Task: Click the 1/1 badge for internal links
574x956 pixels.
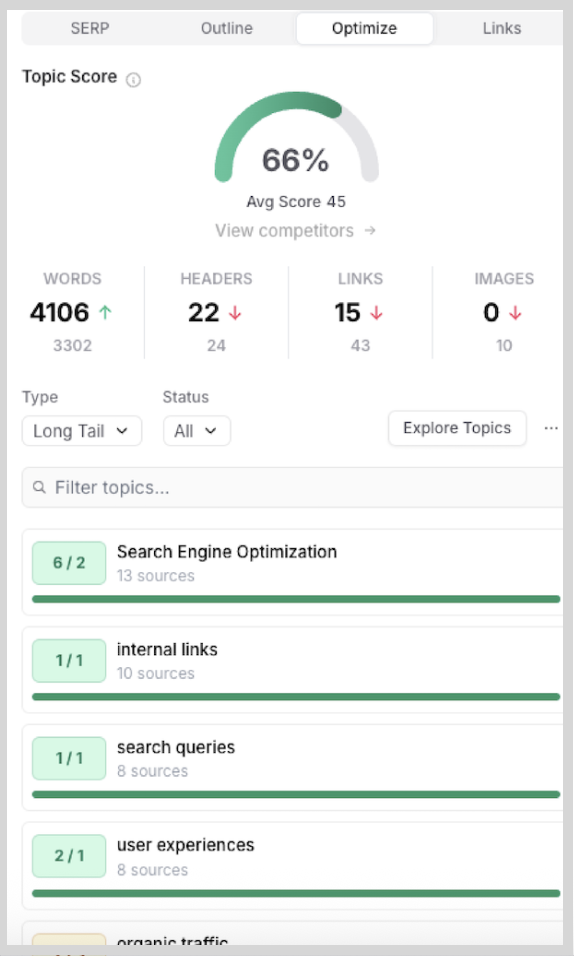Action: (x=69, y=660)
